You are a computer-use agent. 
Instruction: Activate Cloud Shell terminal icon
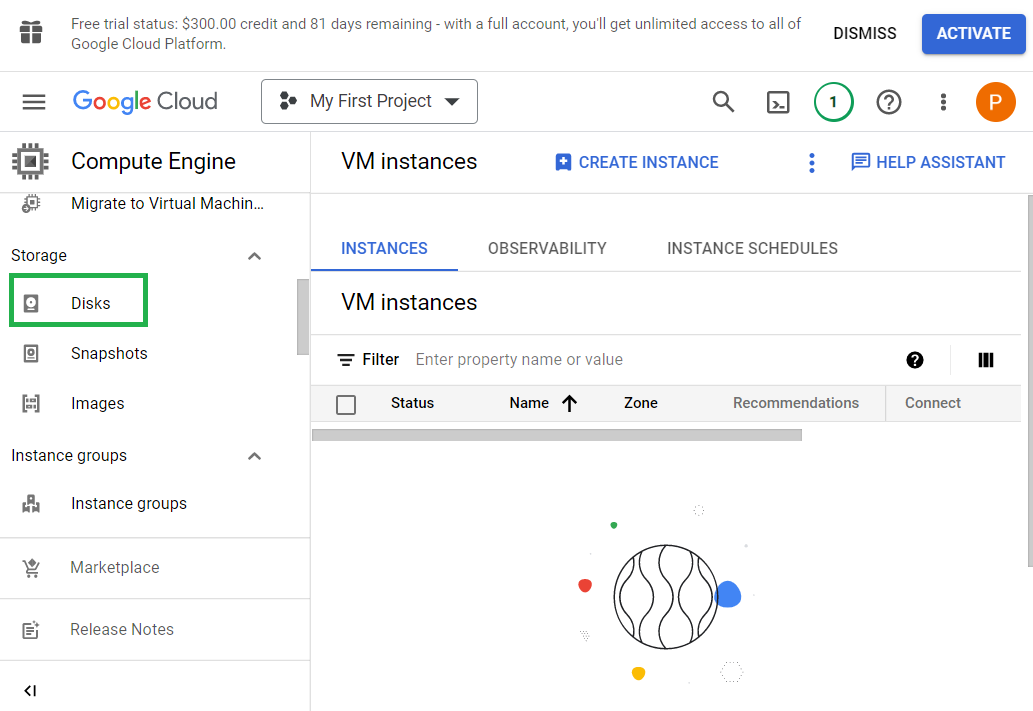tap(778, 102)
